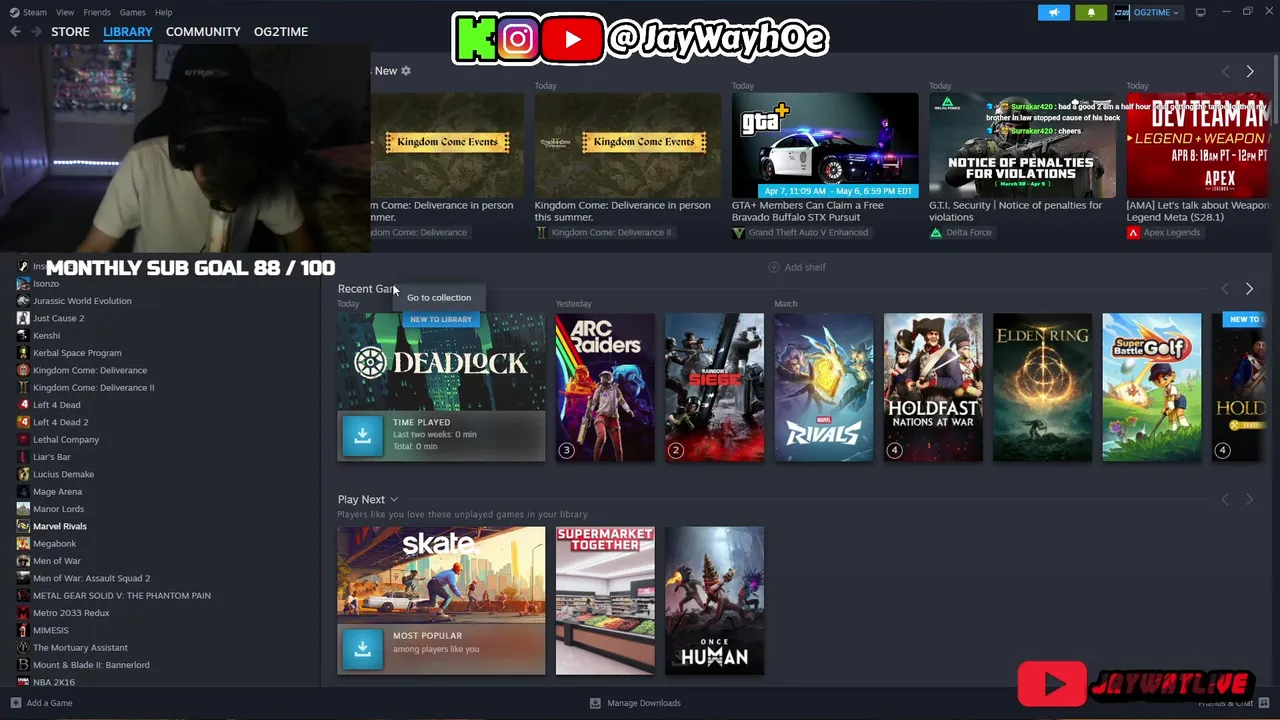Open the announcements megaphone button
Image resolution: width=1280 pixels, height=720 pixels.
(1053, 12)
